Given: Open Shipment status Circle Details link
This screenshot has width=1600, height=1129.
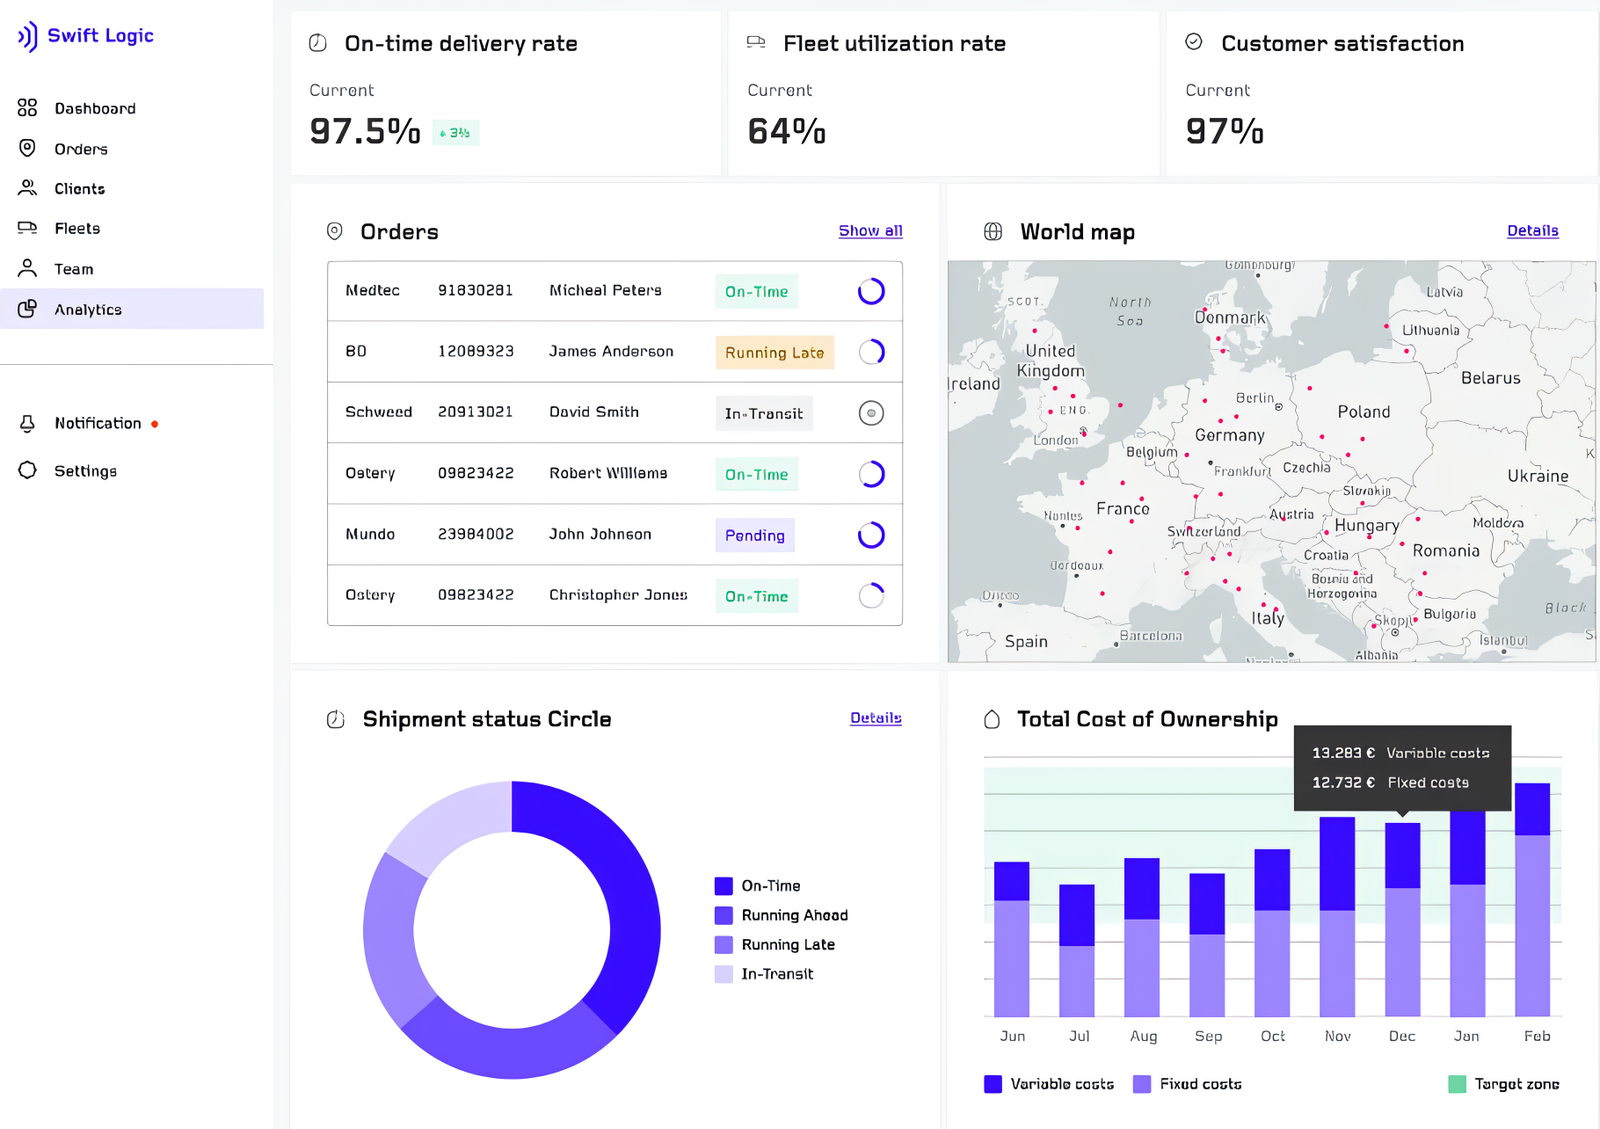Looking at the screenshot, I should click(x=875, y=718).
